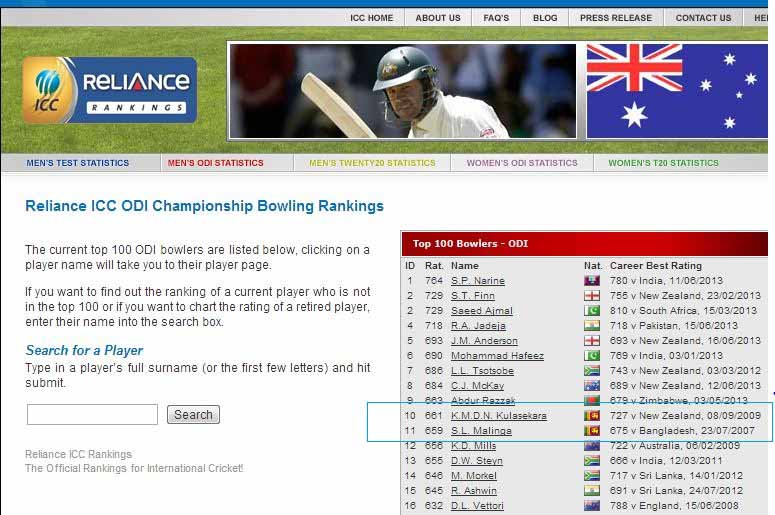This screenshot has width=775, height=515.
Task: Click the page title 'Reliance ICC ODI Championship Bowling Rankings'
Action: (204, 206)
